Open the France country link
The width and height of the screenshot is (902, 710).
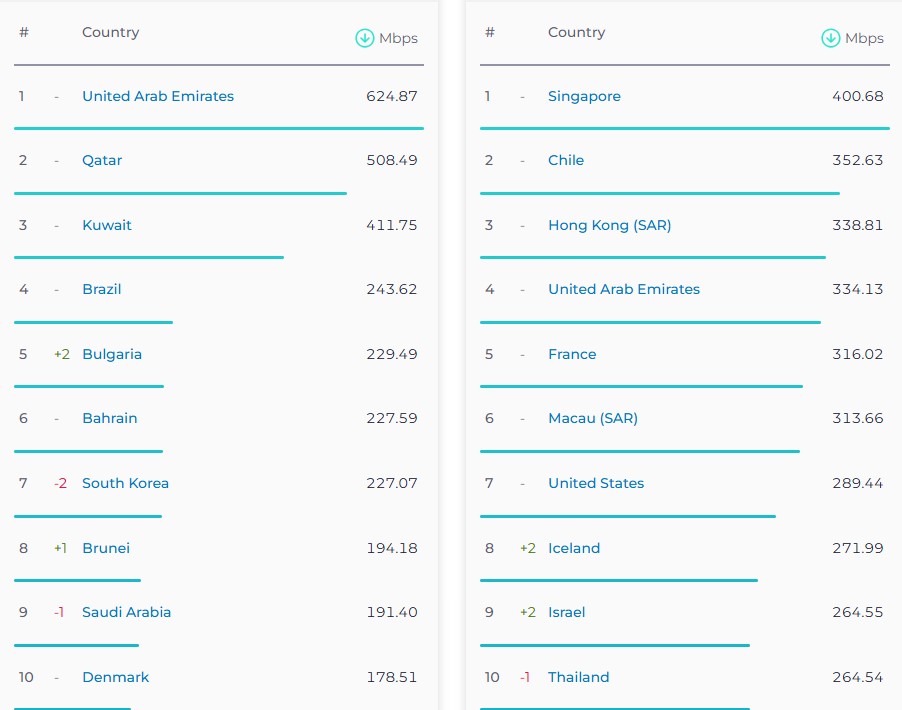coord(572,354)
